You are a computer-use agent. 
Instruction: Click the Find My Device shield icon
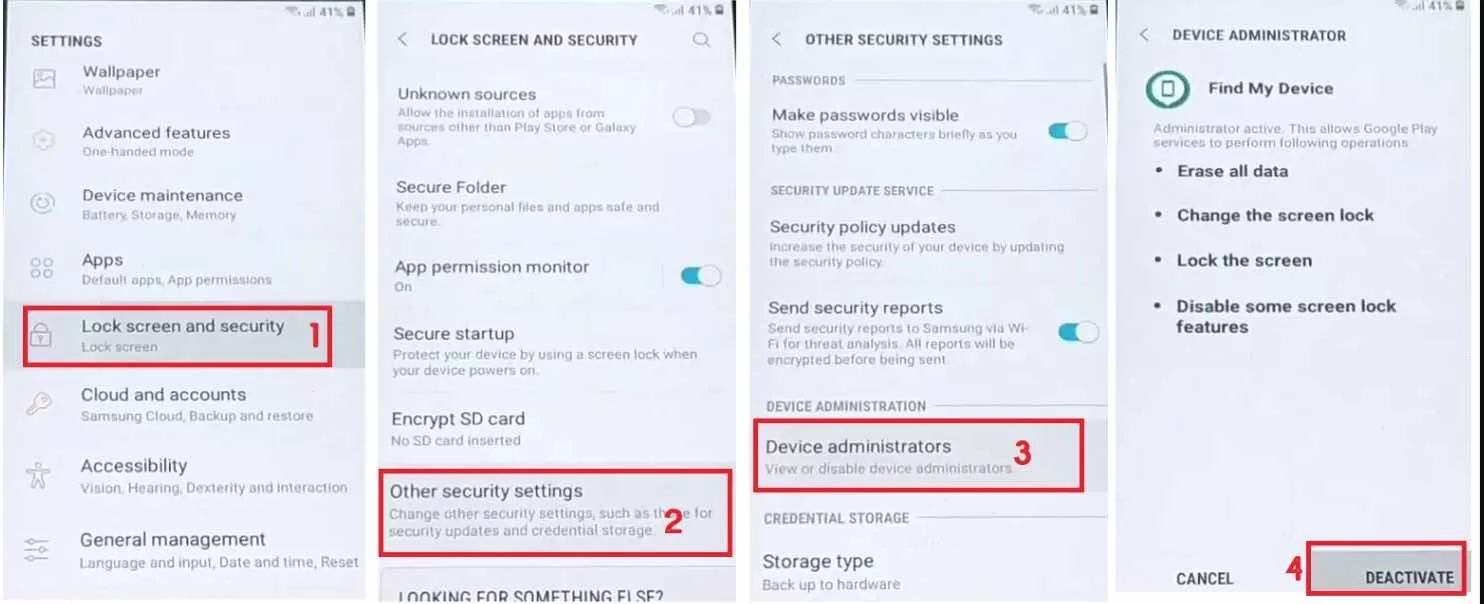point(1170,88)
